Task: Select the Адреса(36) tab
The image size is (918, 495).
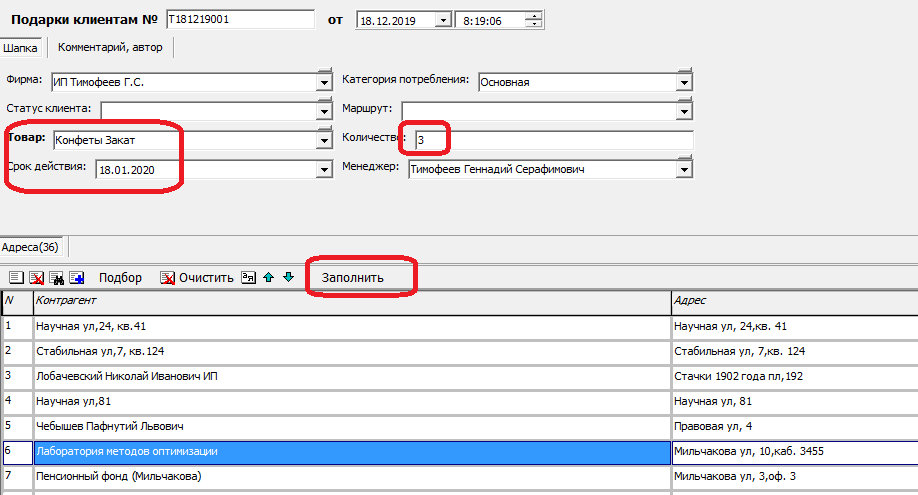Action: coord(30,247)
